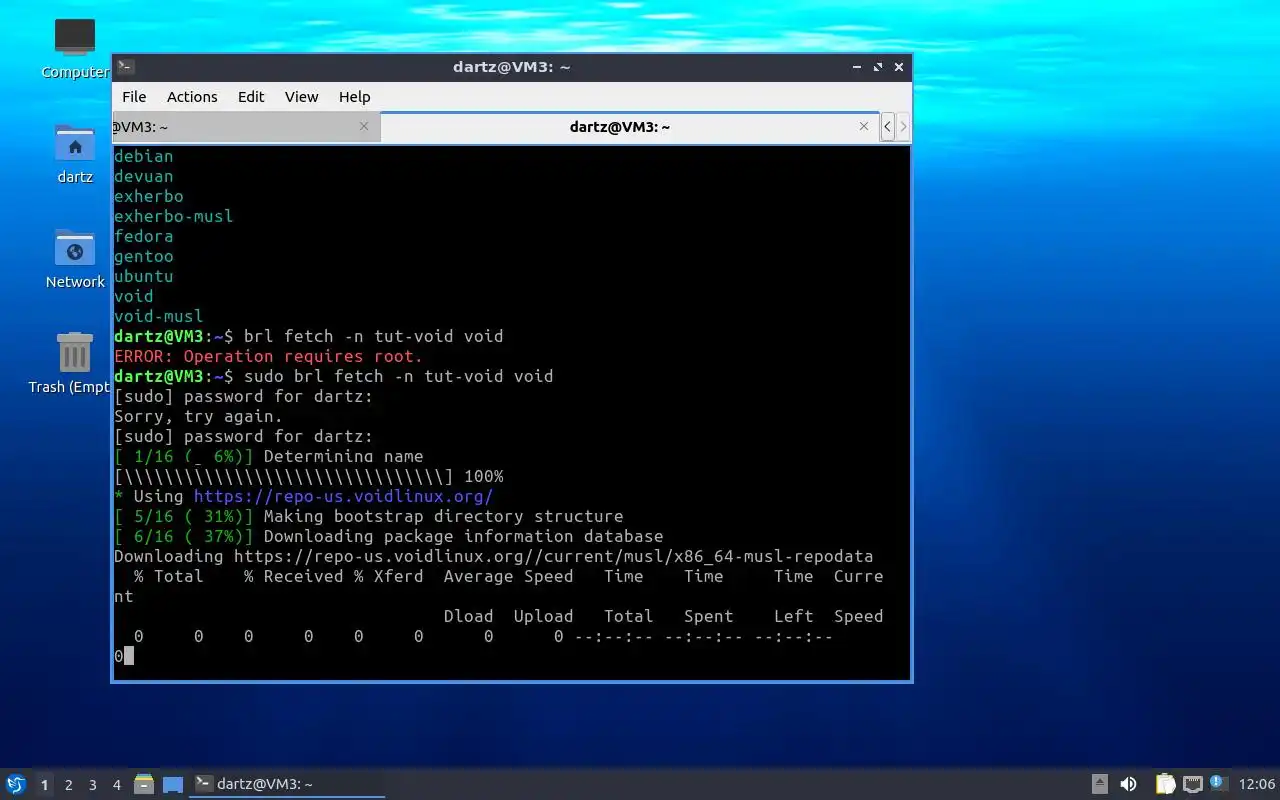Open the update notifier tray icon

click(1218, 783)
